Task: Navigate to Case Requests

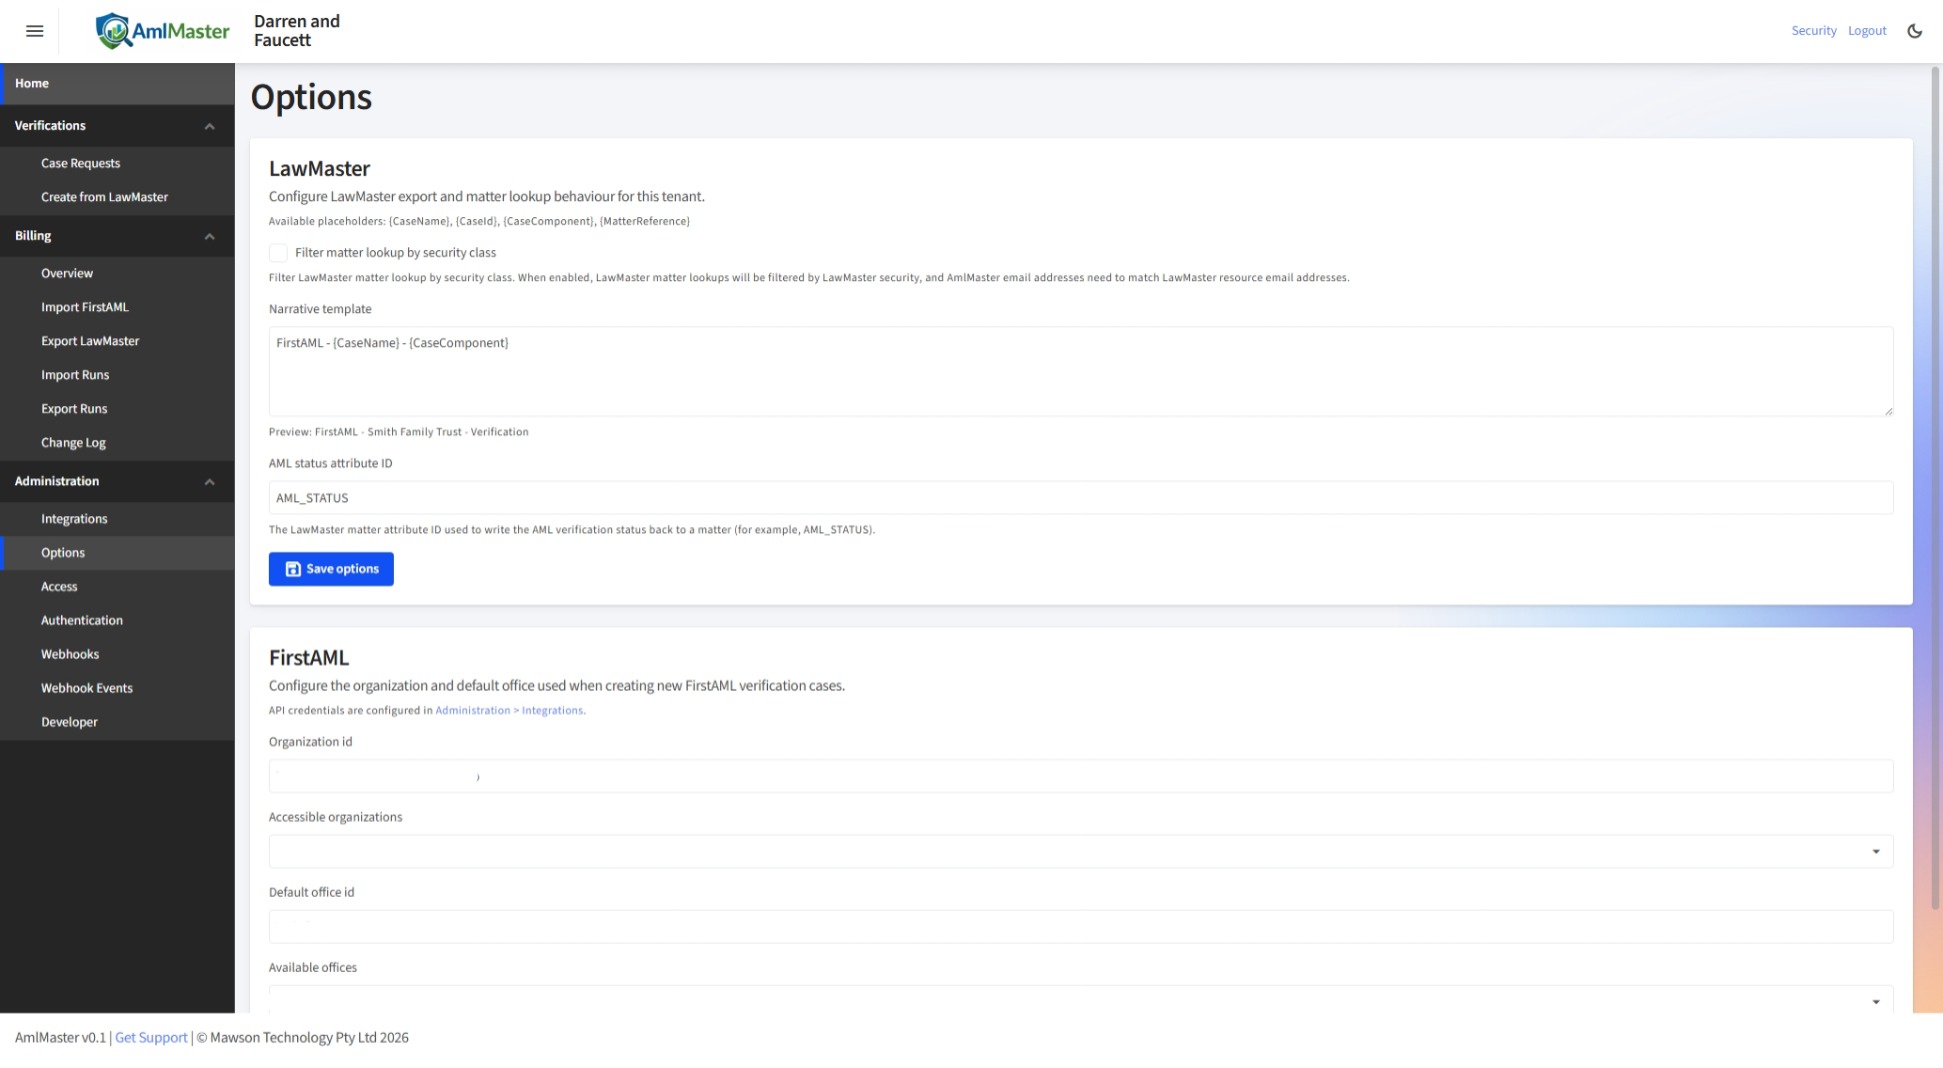Action: pyautogui.click(x=80, y=163)
